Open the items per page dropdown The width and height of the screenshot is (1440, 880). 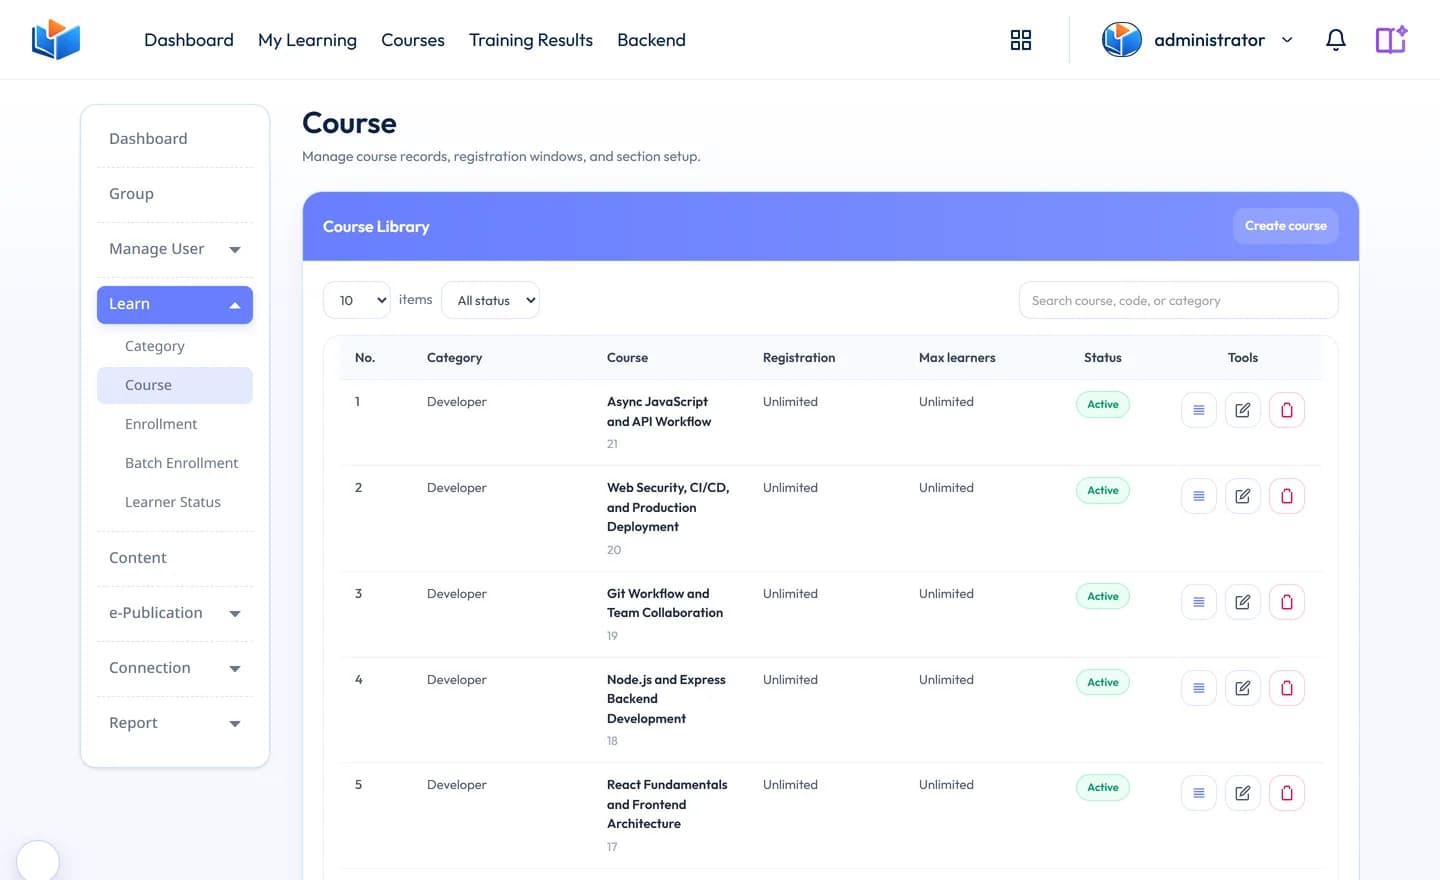(357, 300)
